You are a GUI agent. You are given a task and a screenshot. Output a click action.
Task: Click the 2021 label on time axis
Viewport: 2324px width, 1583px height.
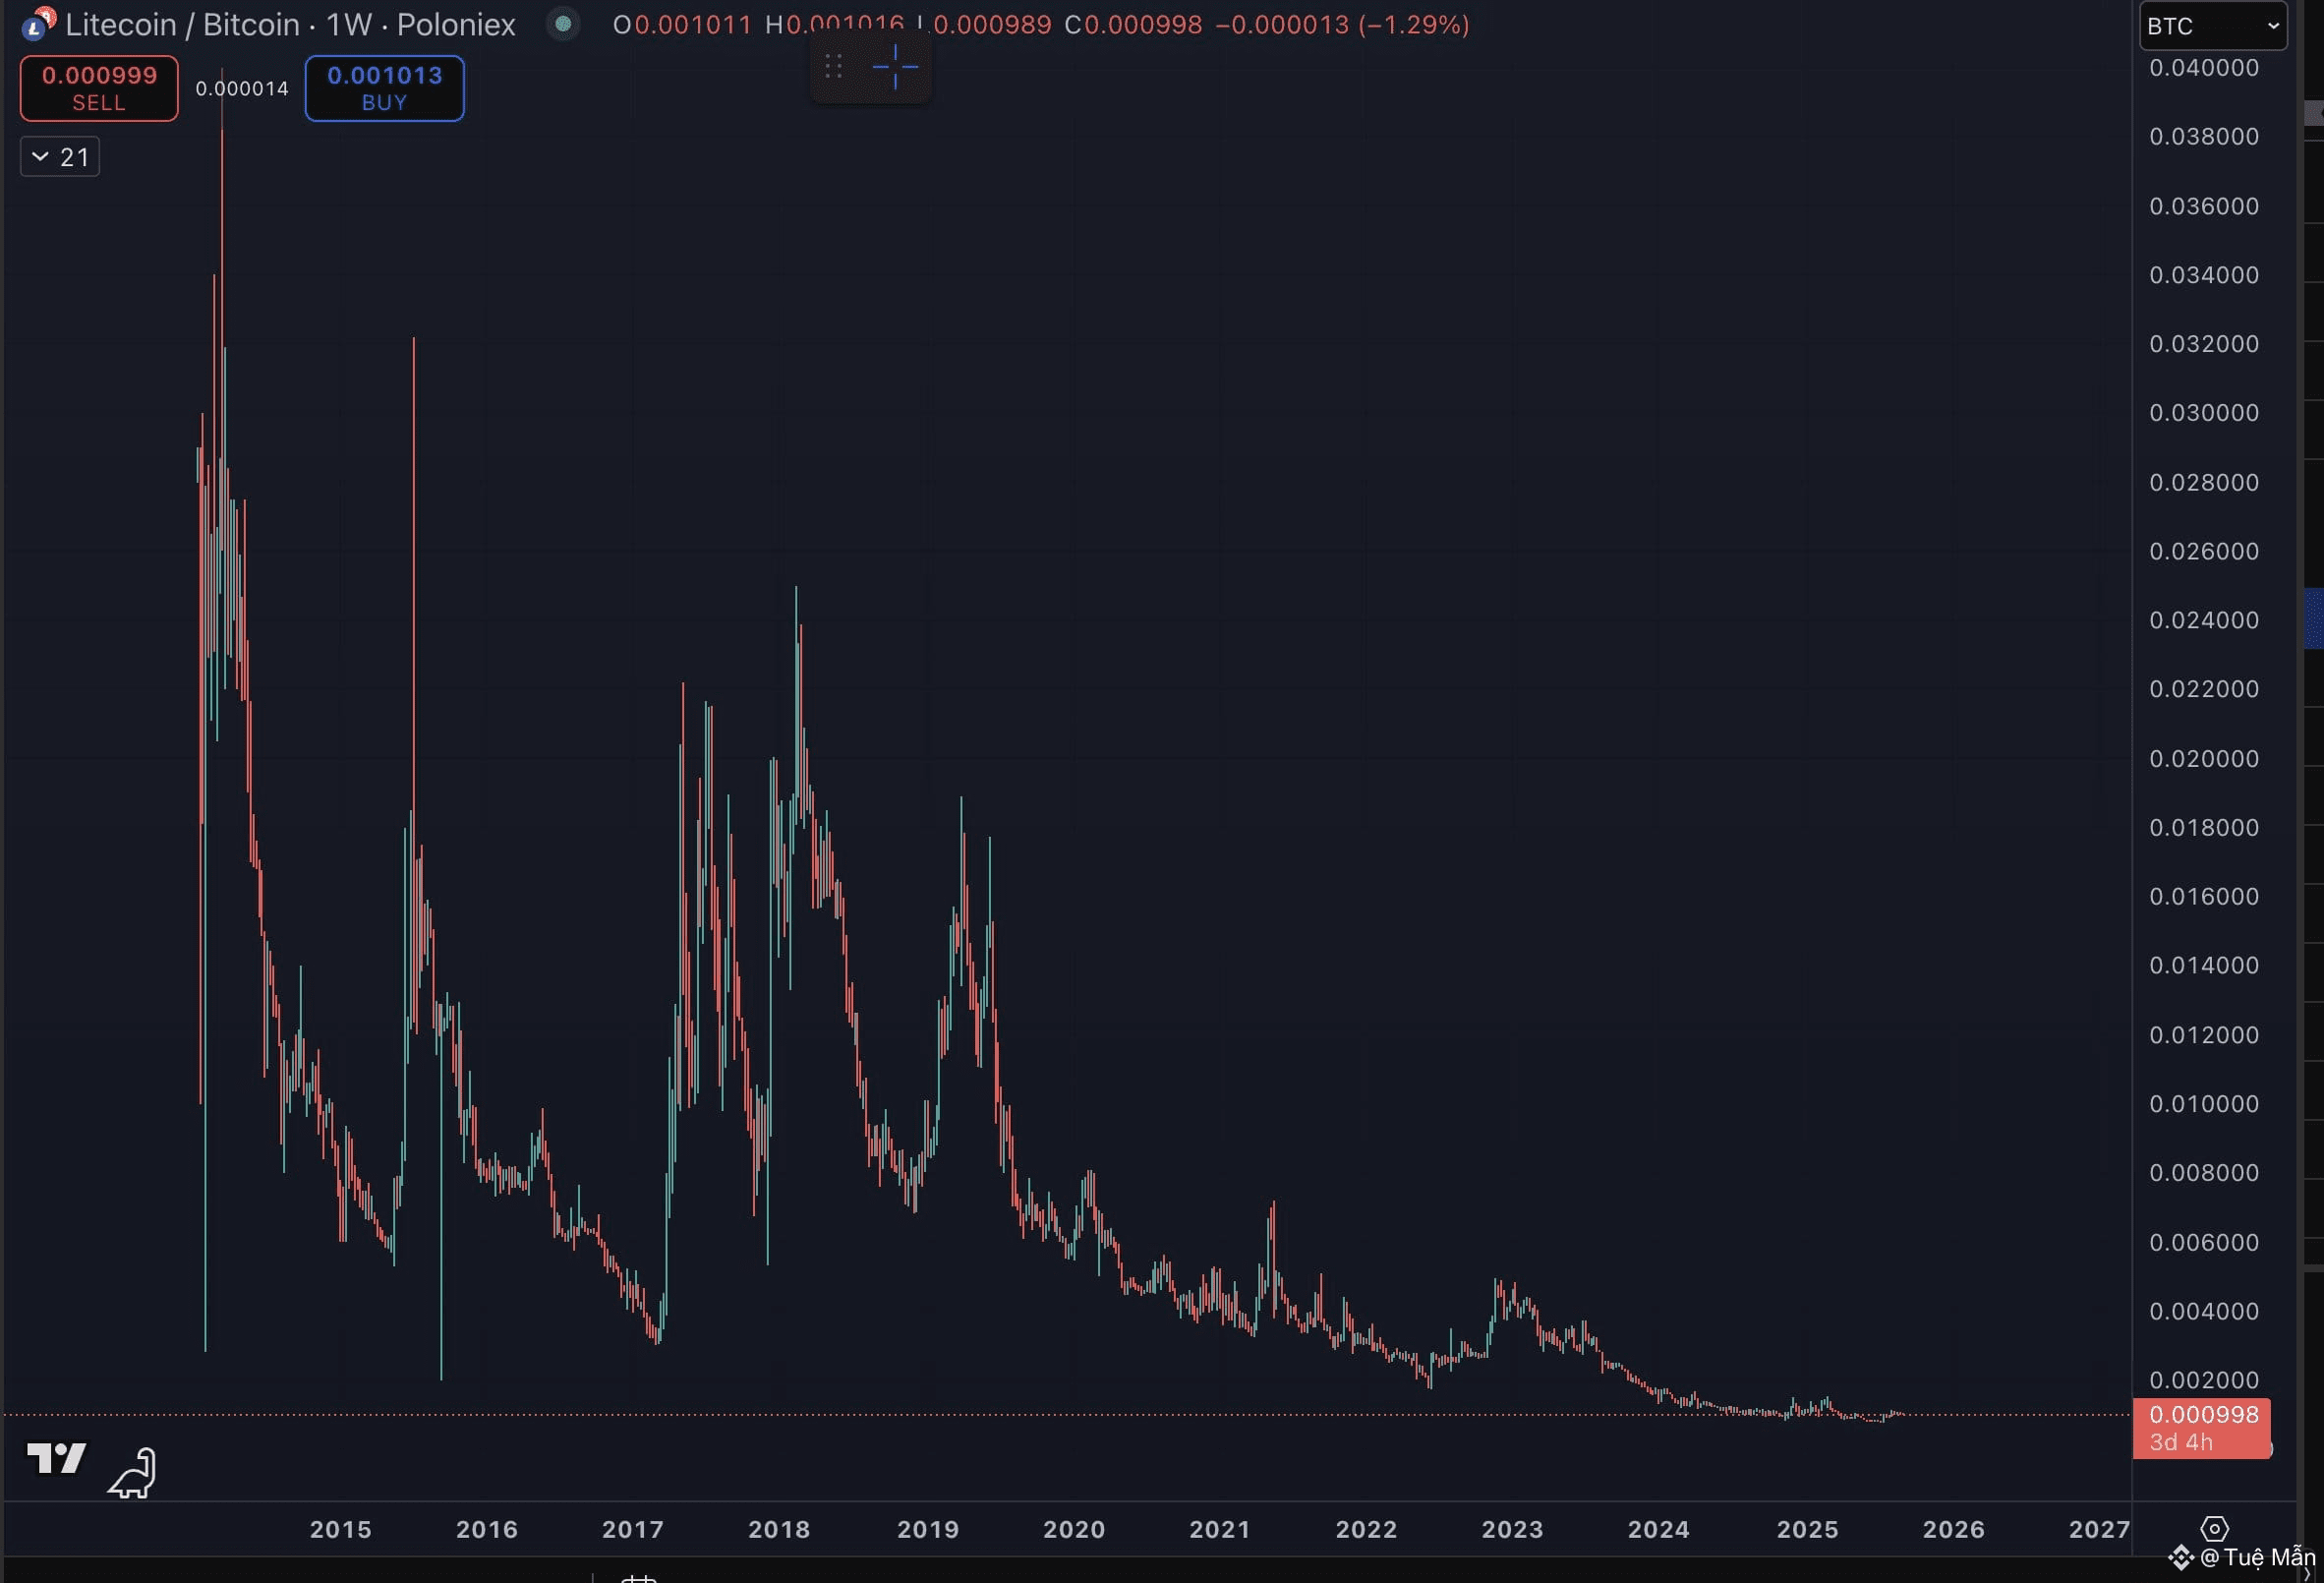coord(1220,1529)
